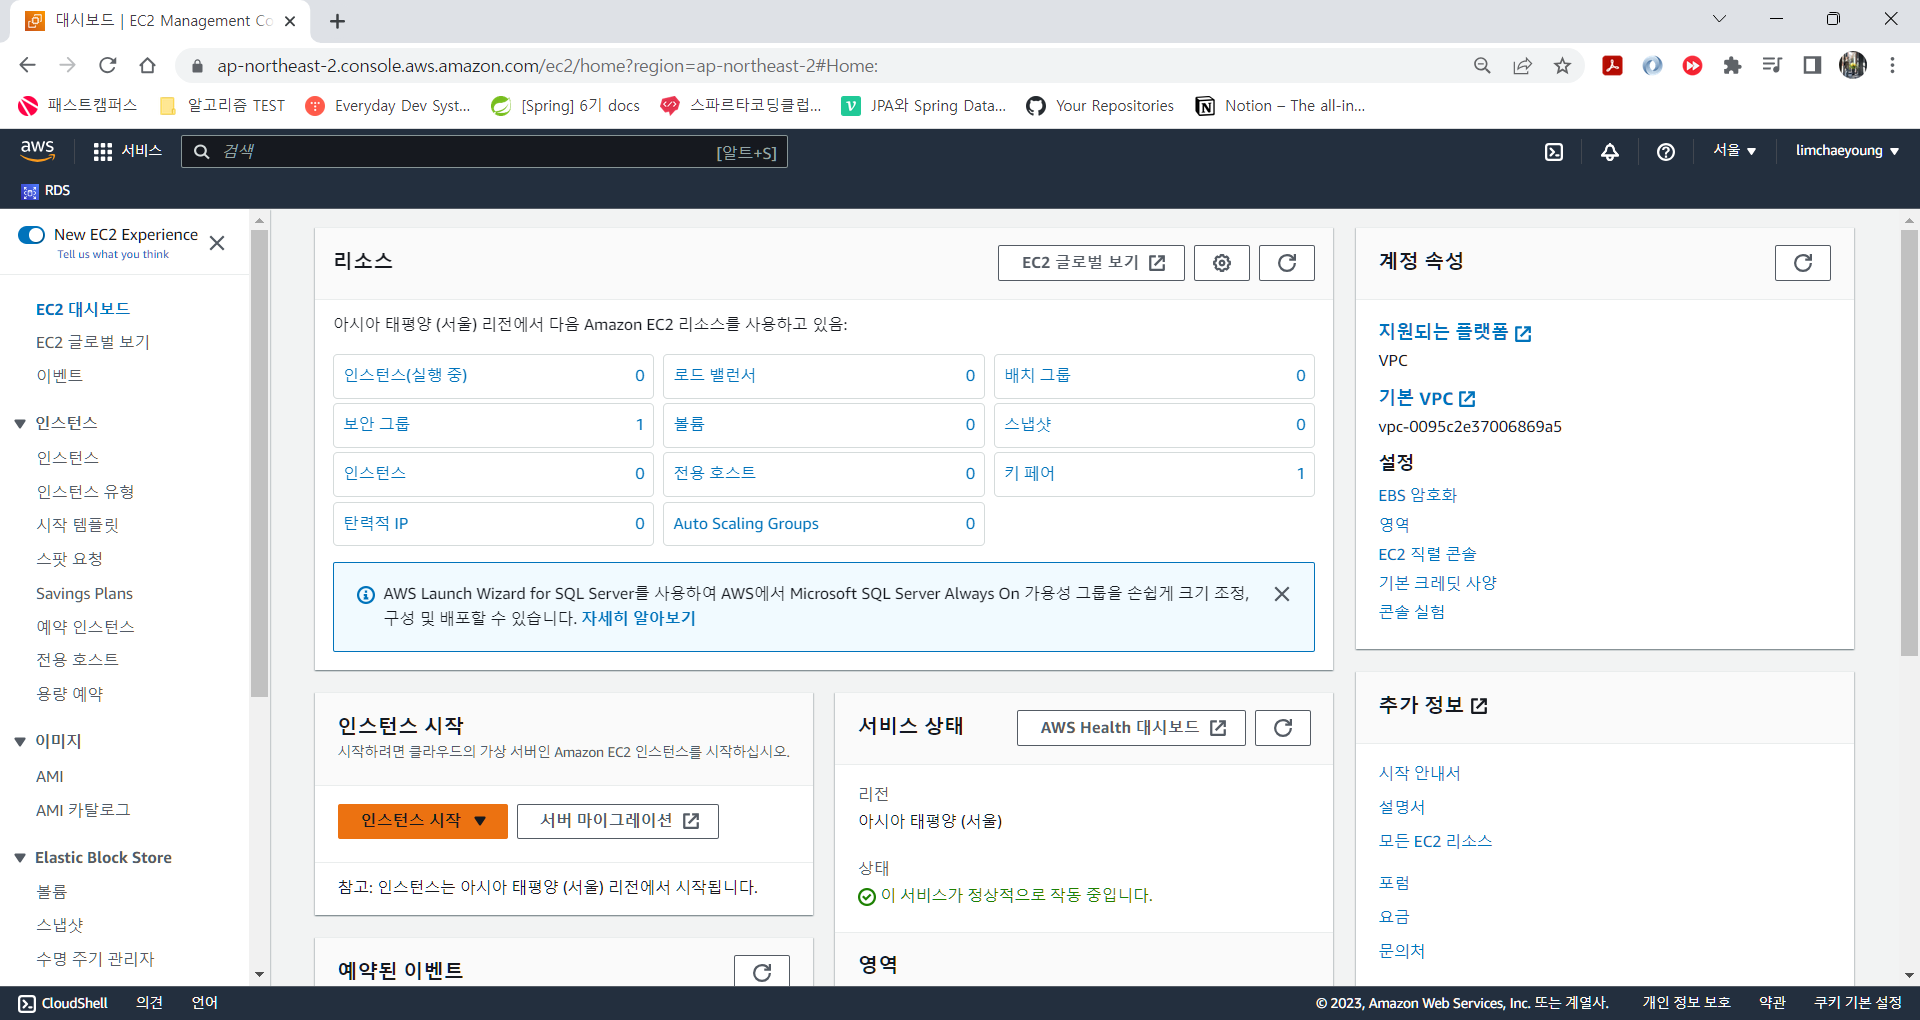Share this page icon in address bar
1920x1020 pixels.
pos(1522,66)
